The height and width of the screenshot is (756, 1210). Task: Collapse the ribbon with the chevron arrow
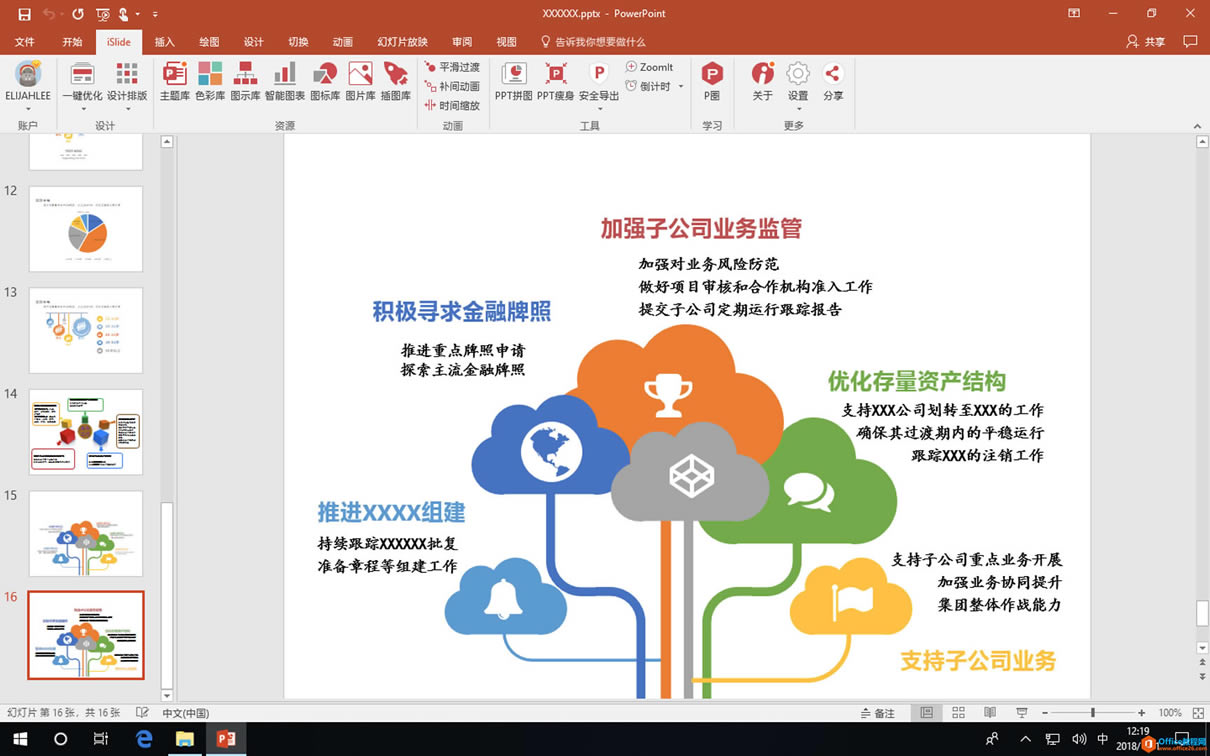click(x=1197, y=126)
